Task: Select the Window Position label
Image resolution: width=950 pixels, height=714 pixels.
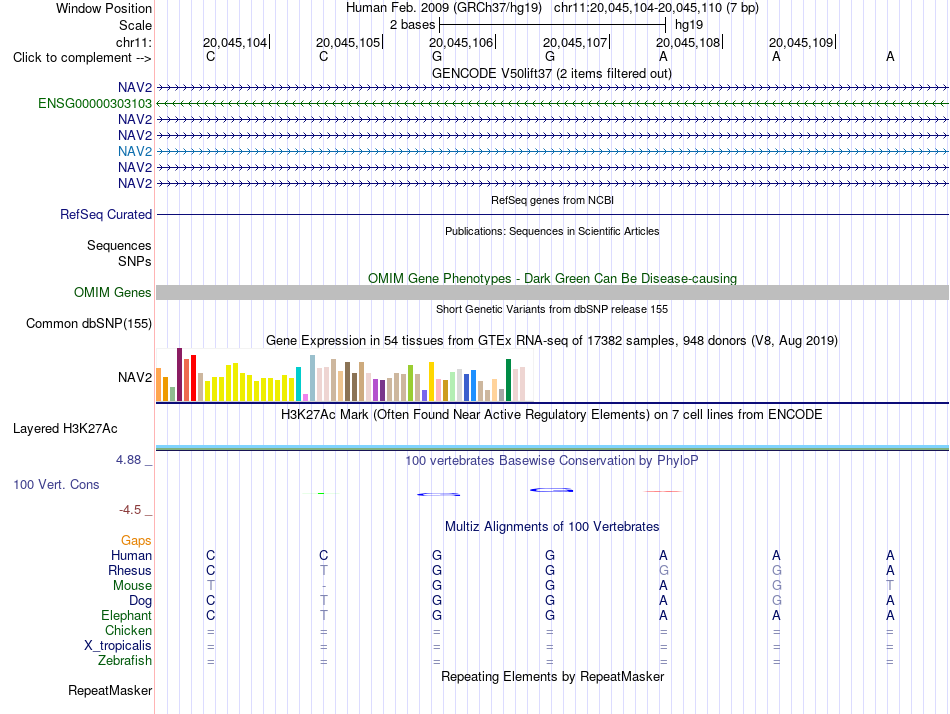Action: pyautogui.click(x=104, y=8)
